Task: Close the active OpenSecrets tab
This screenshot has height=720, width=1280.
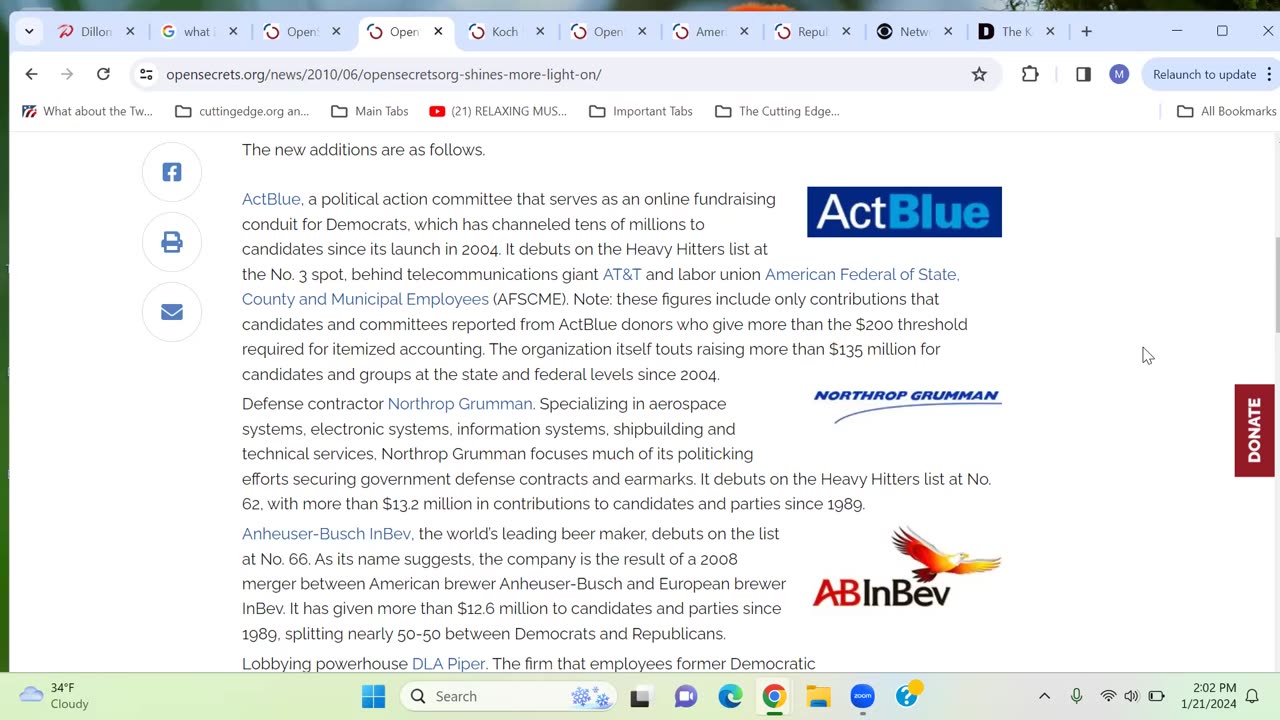Action: pyautogui.click(x=438, y=31)
